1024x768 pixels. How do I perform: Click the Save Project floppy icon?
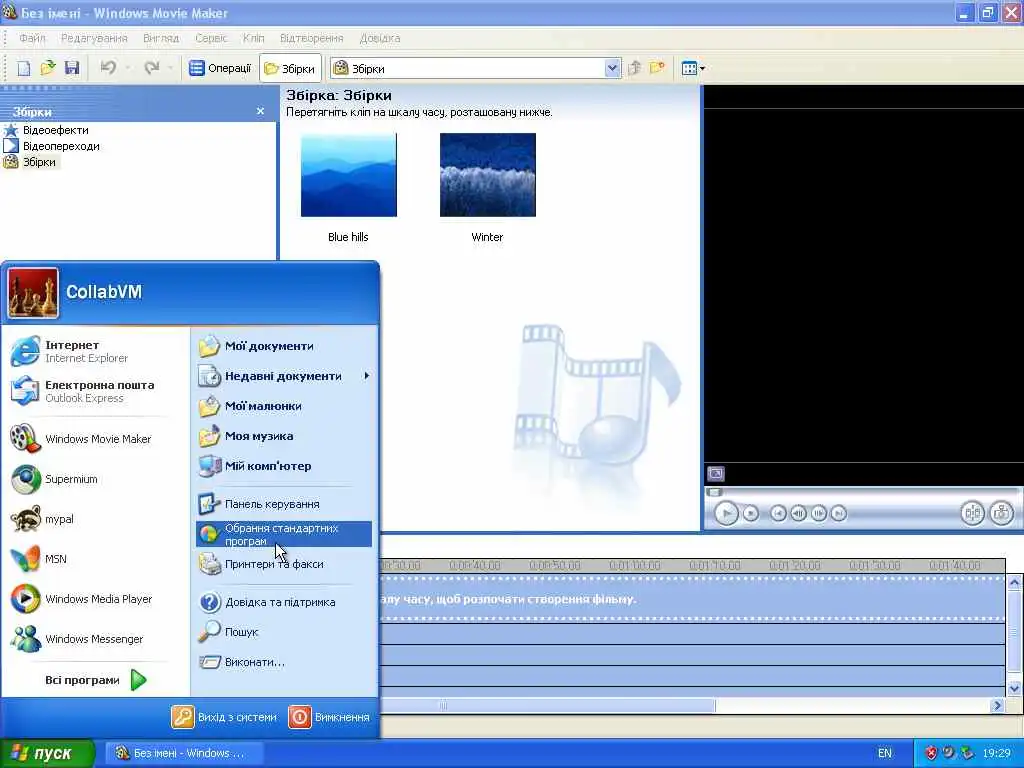click(72, 68)
